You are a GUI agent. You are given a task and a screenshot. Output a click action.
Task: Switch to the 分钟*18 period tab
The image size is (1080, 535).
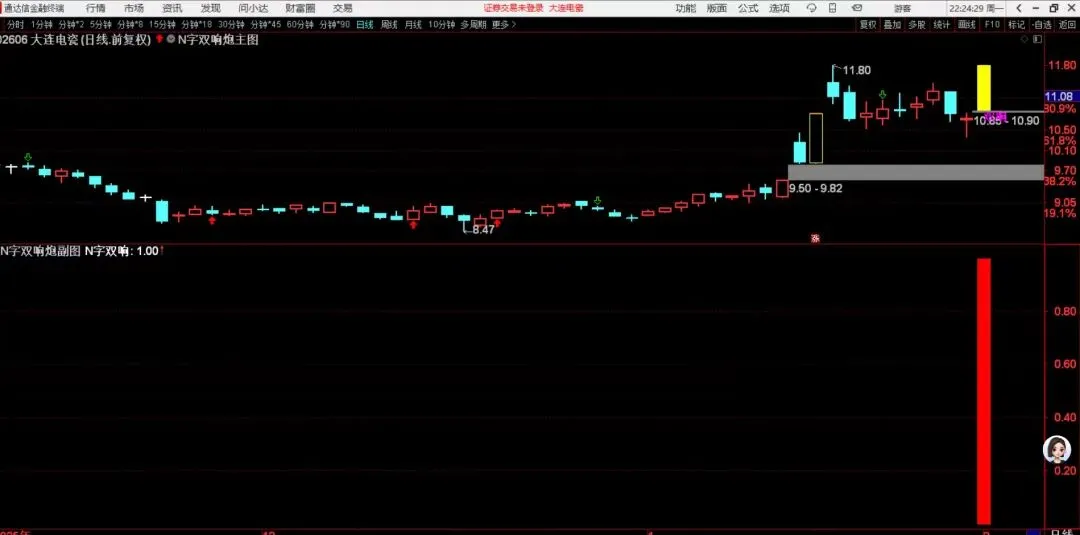(197, 24)
